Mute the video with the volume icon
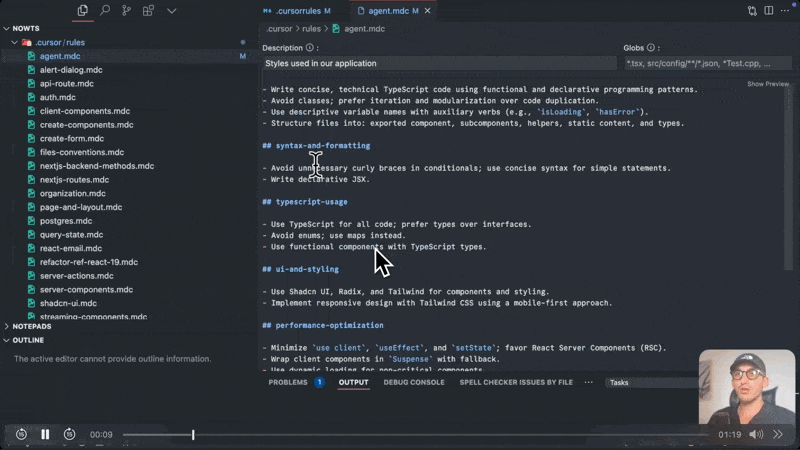 [x=756, y=434]
